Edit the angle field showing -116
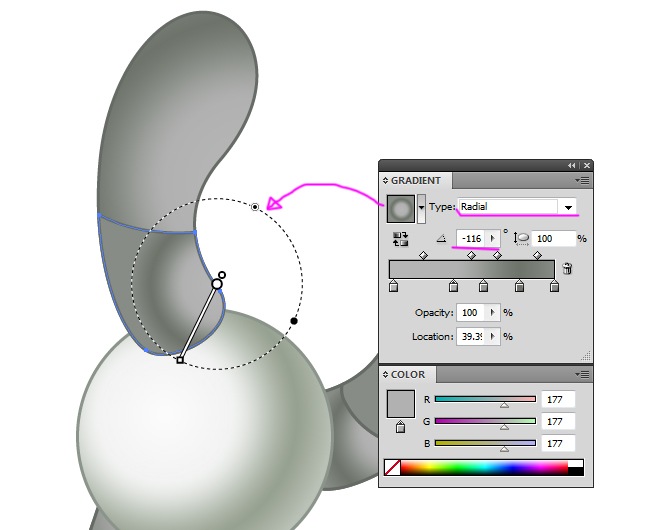The width and height of the screenshot is (650, 530). pos(471,239)
